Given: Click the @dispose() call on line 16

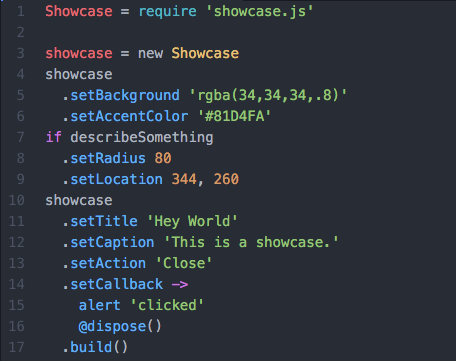Looking at the screenshot, I should pos(120,326).
